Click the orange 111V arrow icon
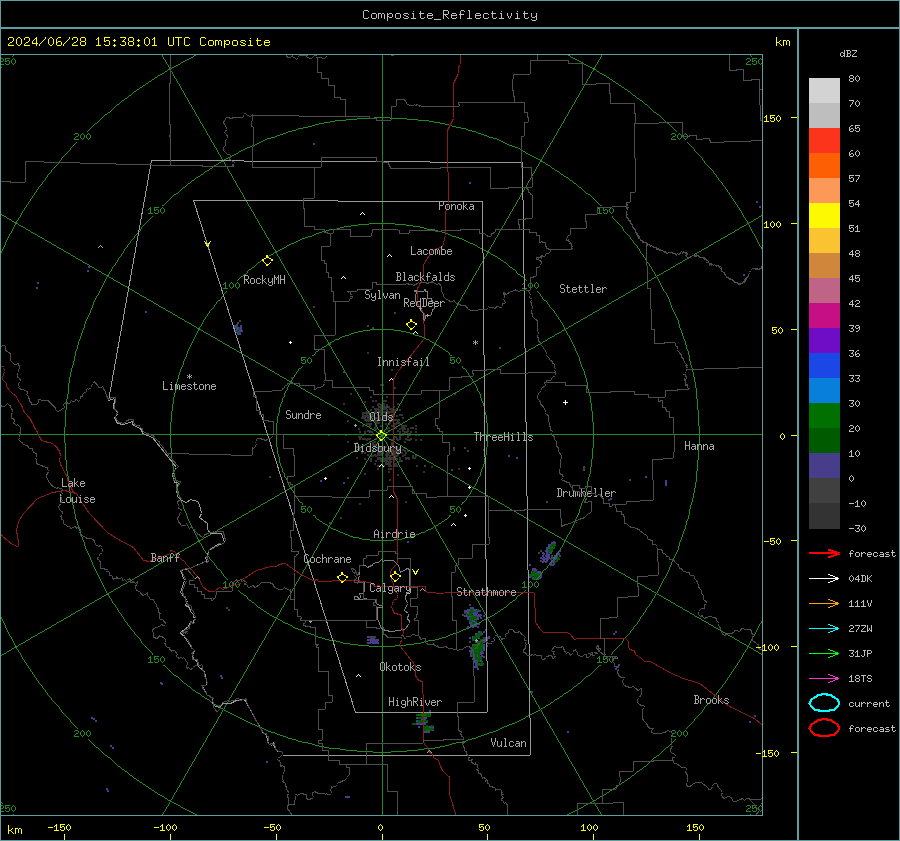The image size is (900, 841). (824, 603)
